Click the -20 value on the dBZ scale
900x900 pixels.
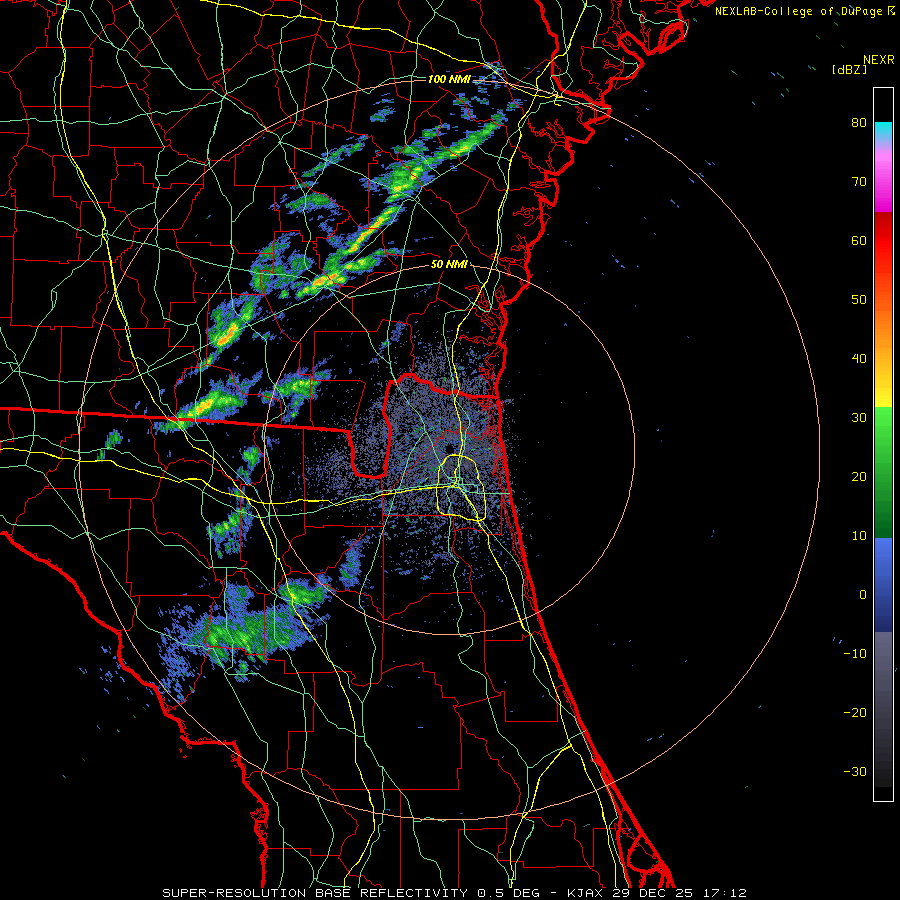(x=855, y=712)
